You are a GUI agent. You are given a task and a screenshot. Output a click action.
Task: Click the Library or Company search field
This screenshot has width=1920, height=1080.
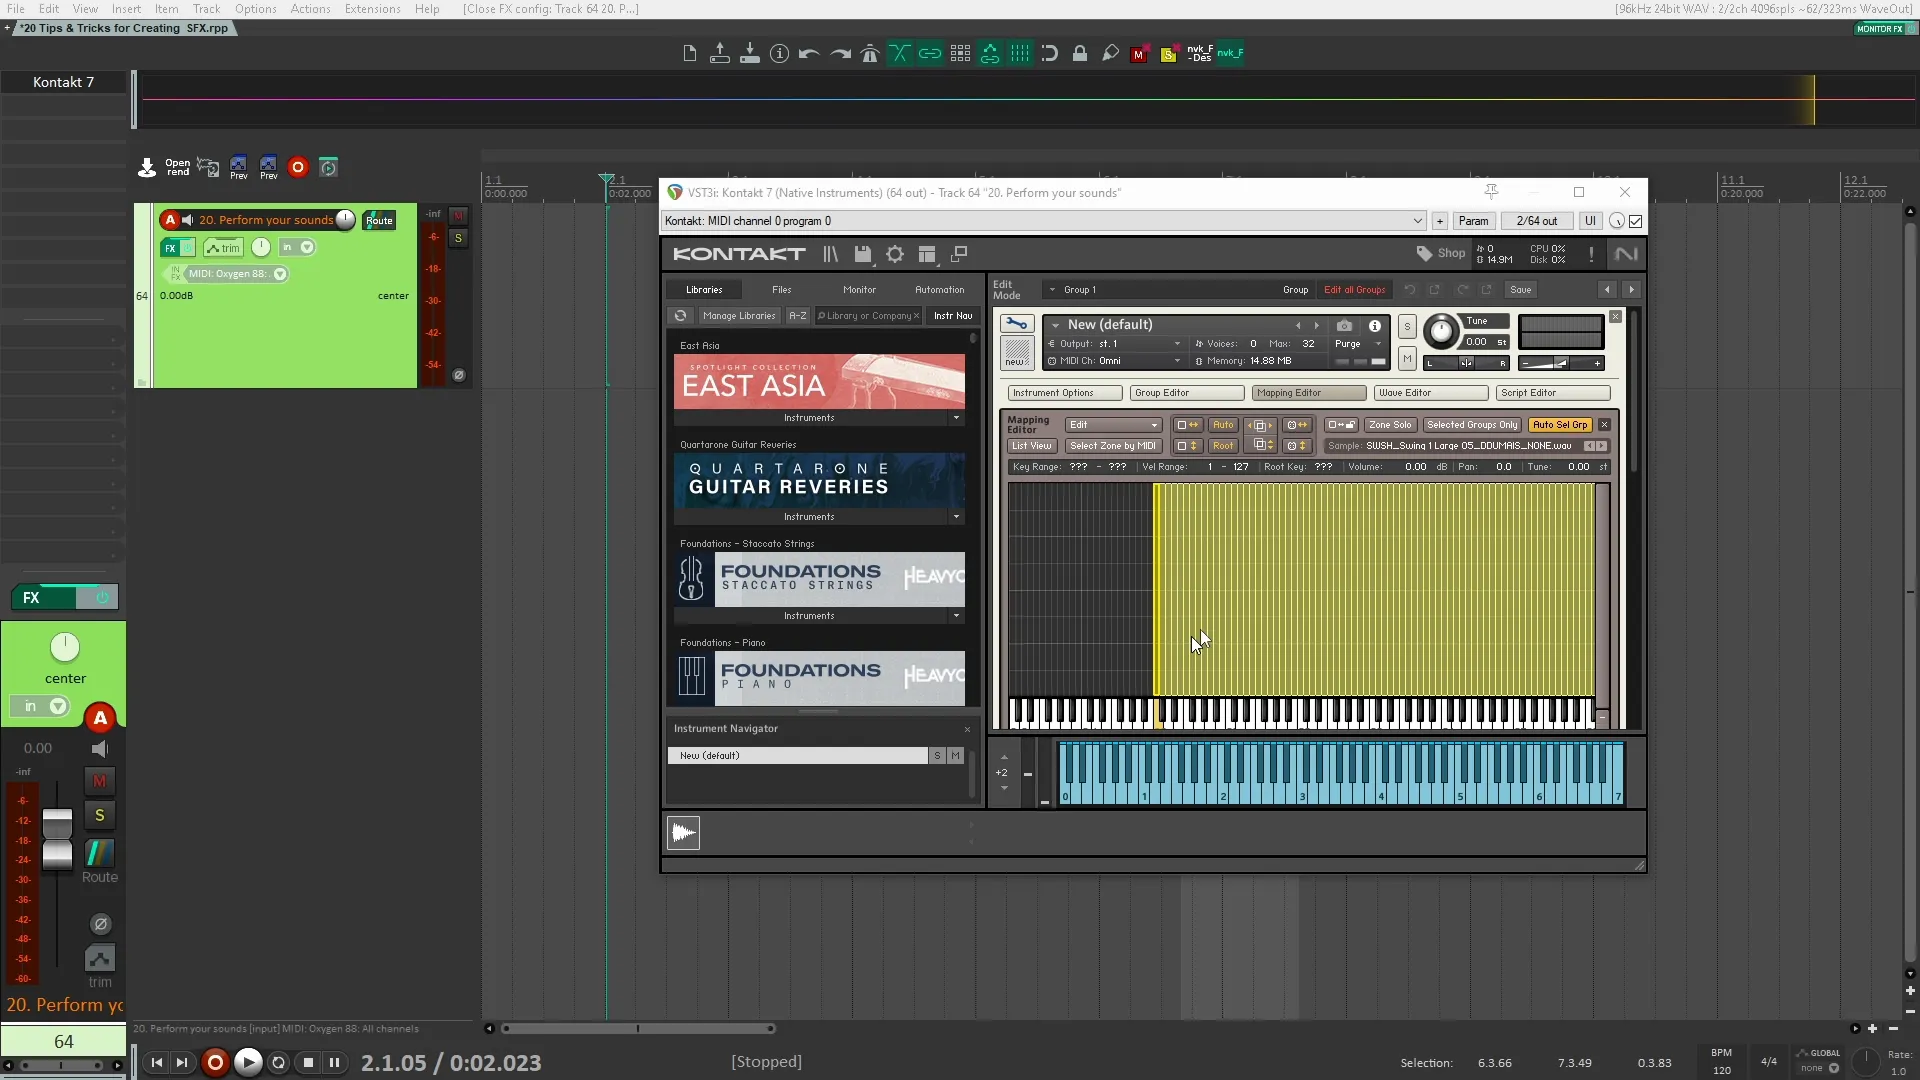click(868, 316)
